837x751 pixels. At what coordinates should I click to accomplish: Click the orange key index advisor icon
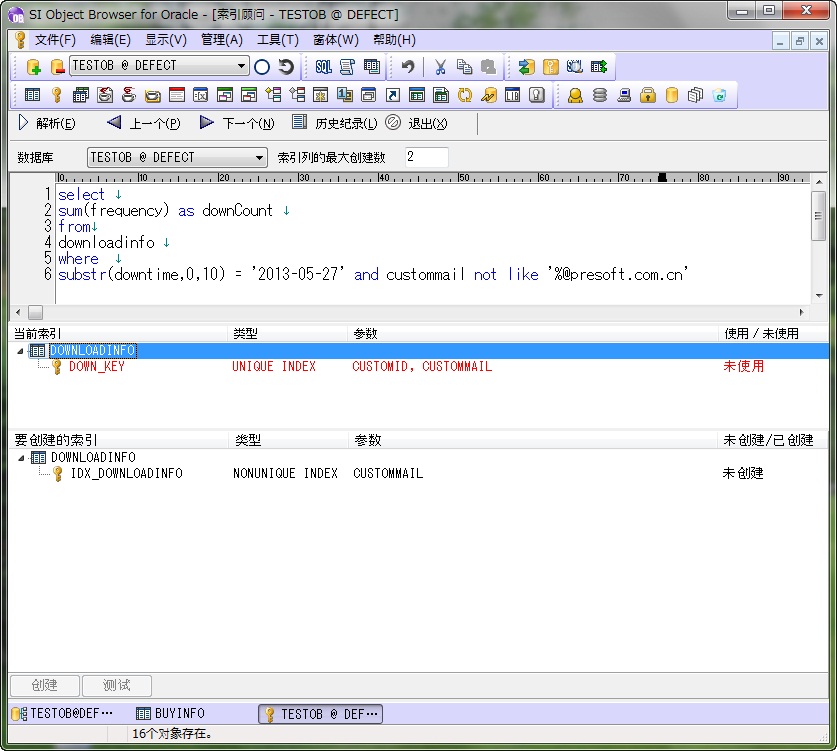pos(550,67)
